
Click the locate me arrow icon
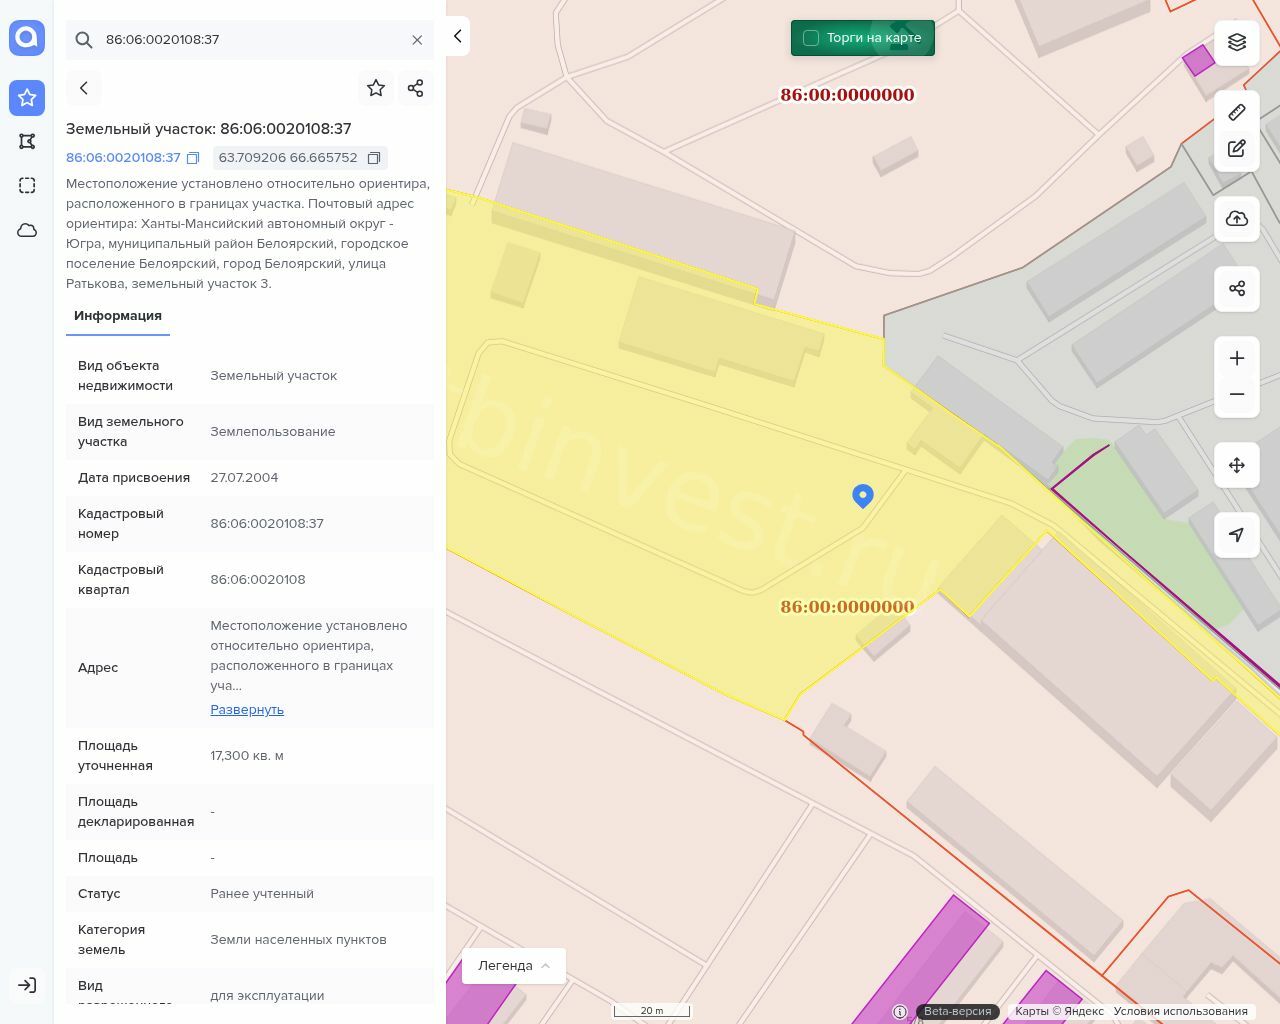[1237, 535]
